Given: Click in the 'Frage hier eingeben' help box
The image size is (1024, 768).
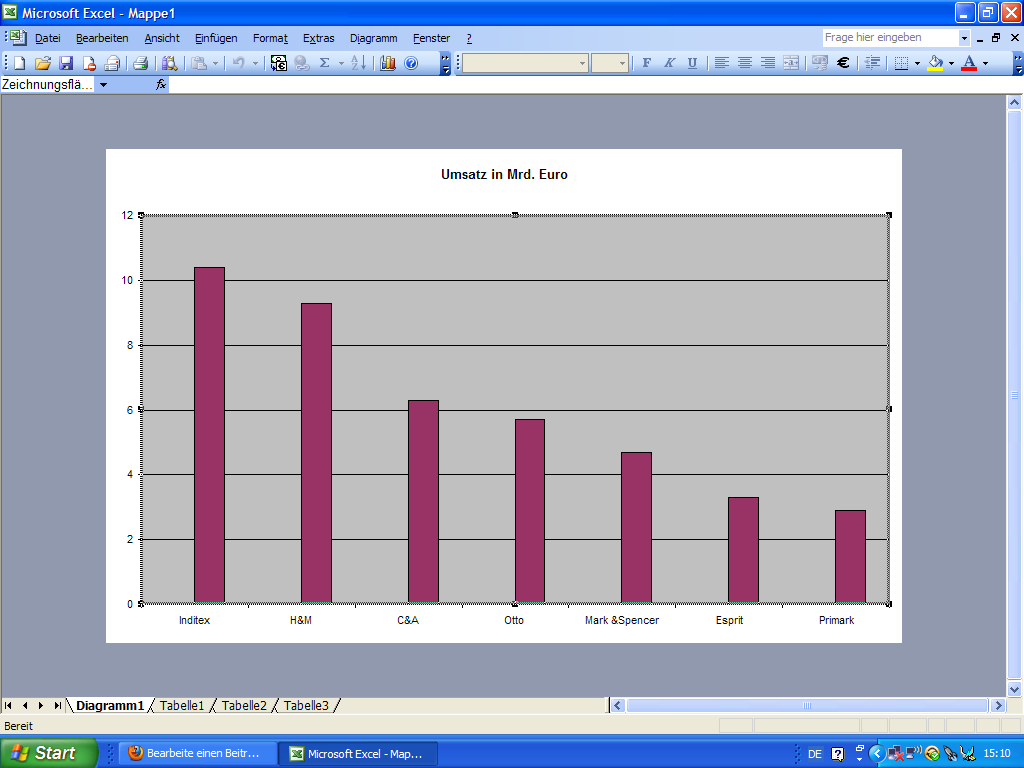Looking at the screenshot, I should point(890,38).
